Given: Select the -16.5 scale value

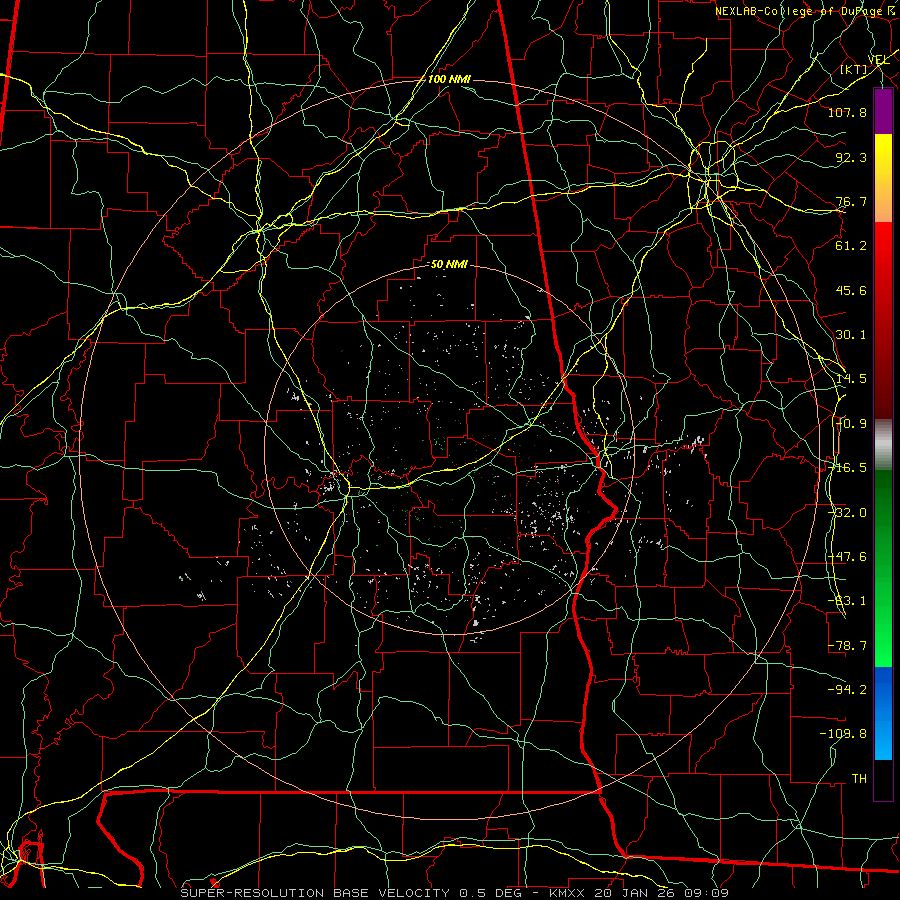Looking at the screenshot, I should (847, 468).
